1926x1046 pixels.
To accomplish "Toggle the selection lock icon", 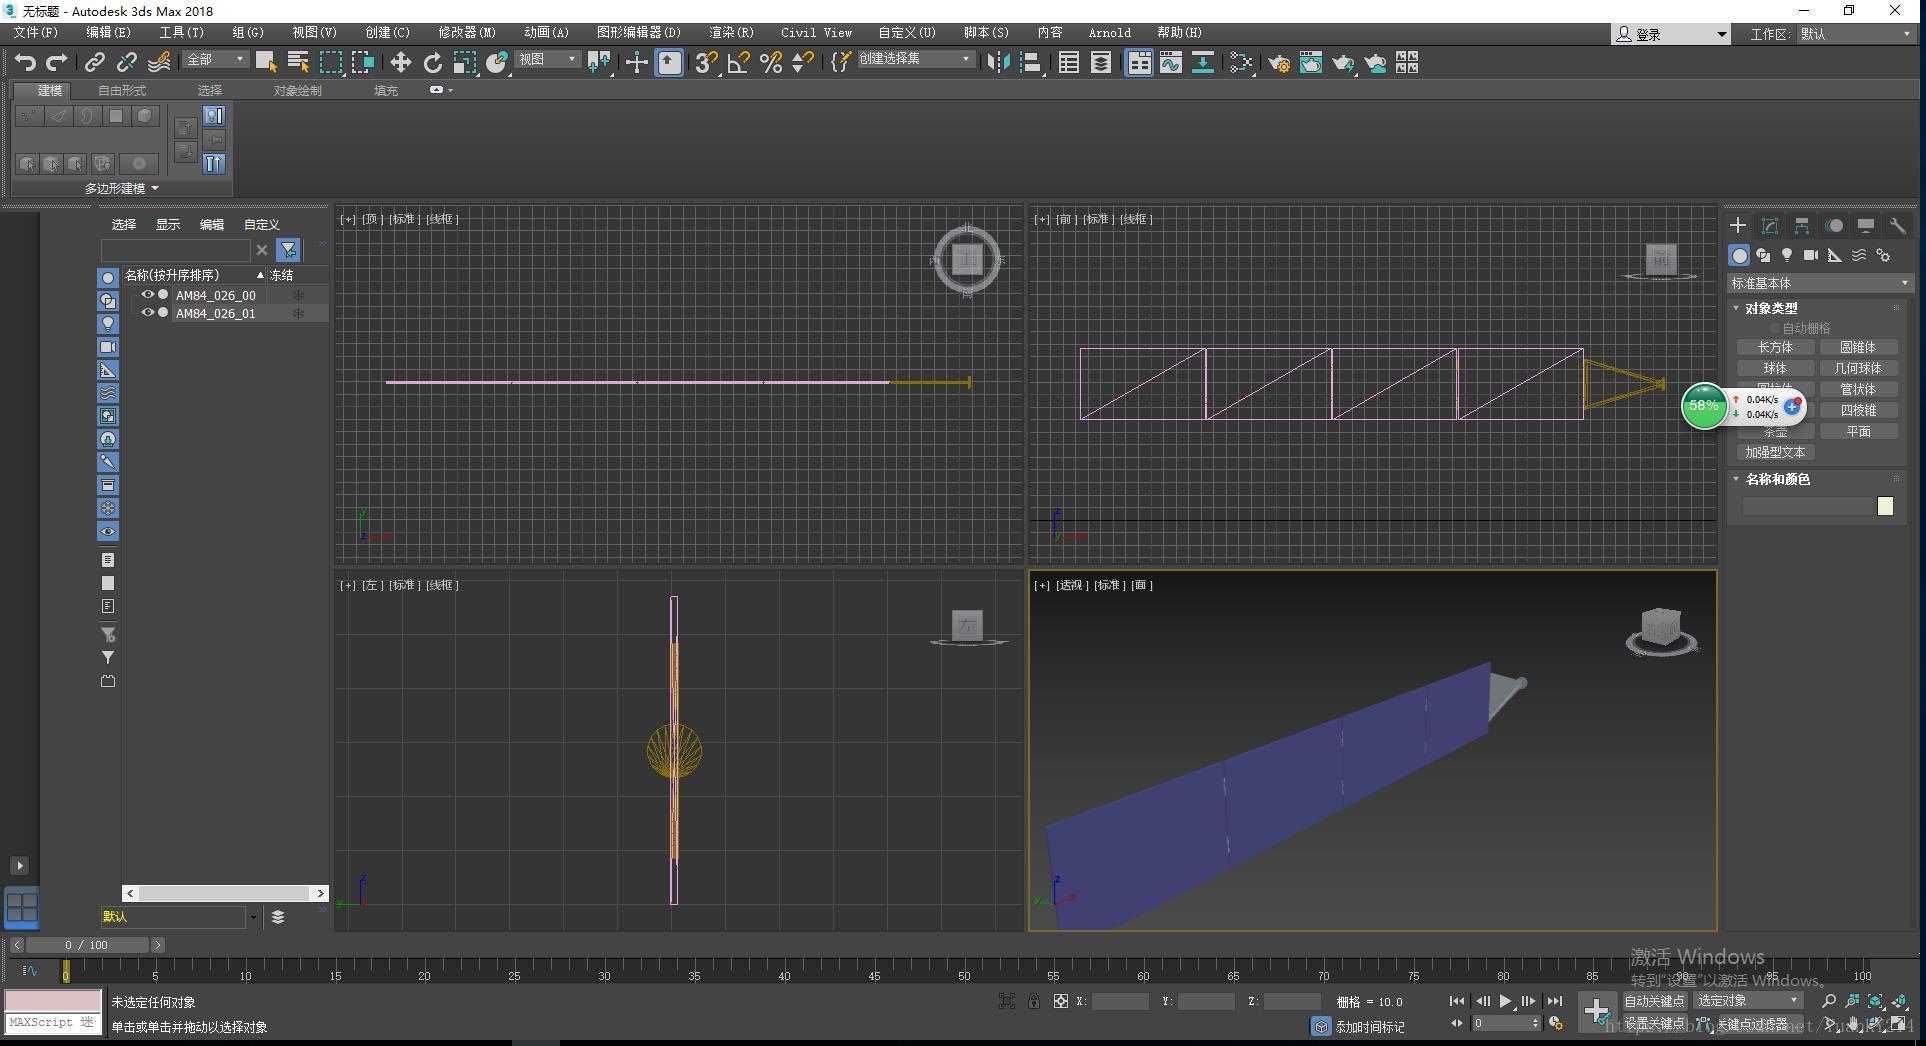I will point(1033,1001).
